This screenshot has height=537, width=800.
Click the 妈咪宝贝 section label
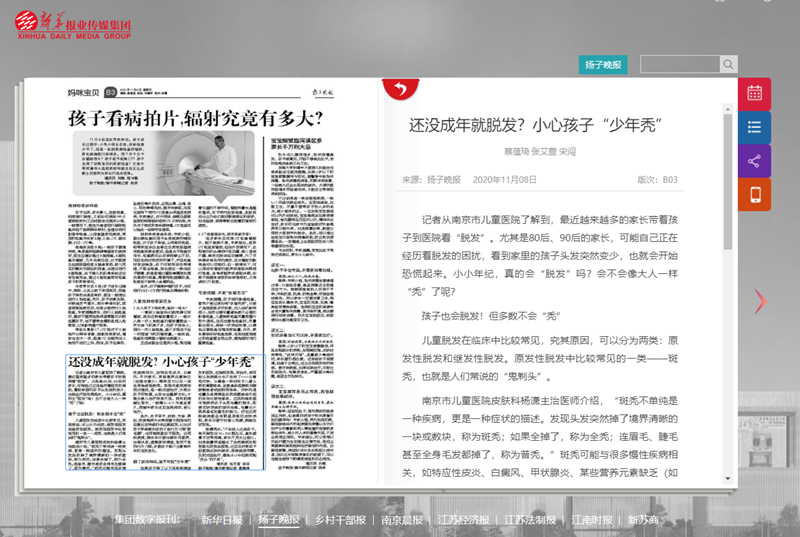pyautogui.click(x=83, y=92)
